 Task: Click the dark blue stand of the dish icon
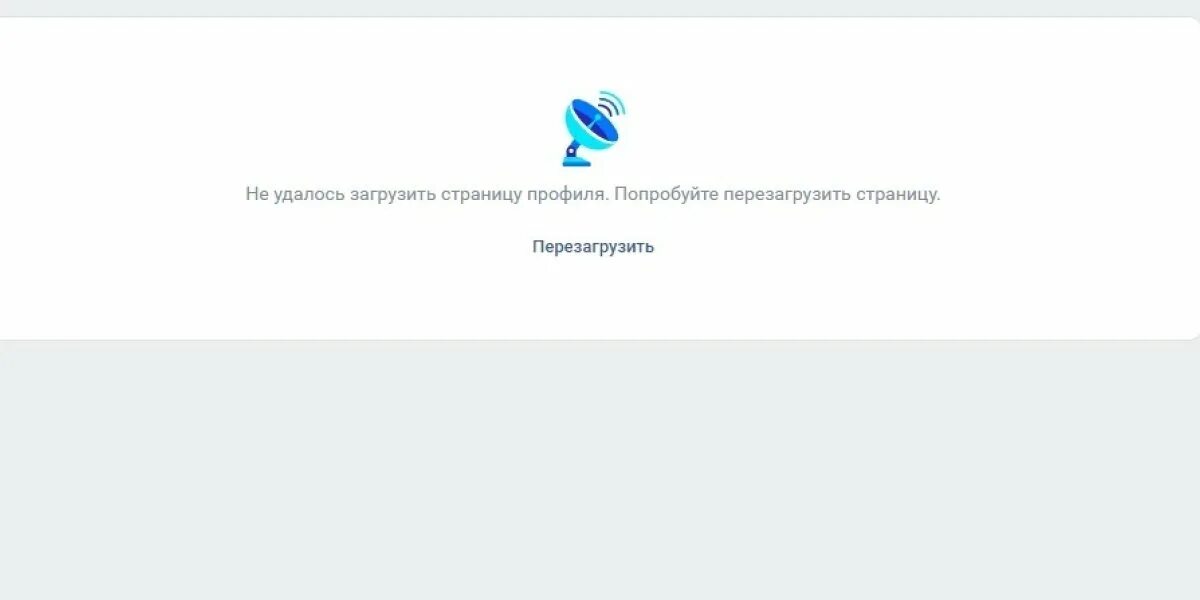(x=573, y=154)
